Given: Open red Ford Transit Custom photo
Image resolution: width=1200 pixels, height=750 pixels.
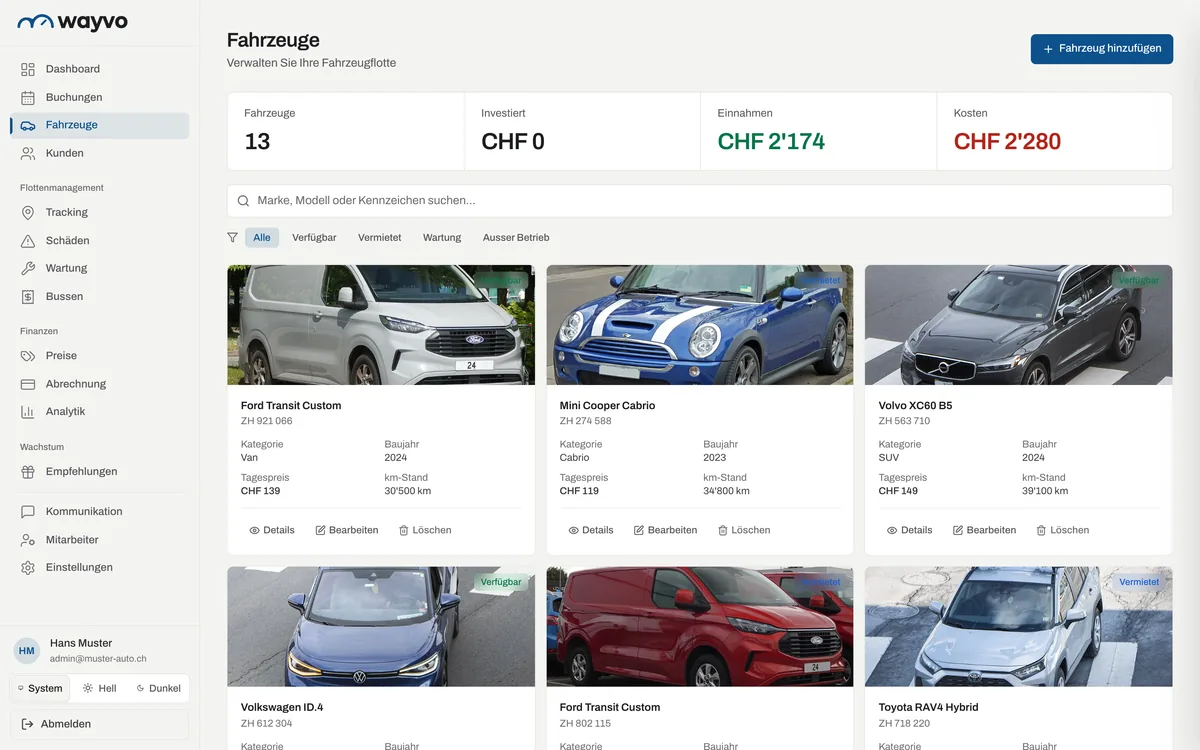Looking at the screenshot, I should 700,627.
